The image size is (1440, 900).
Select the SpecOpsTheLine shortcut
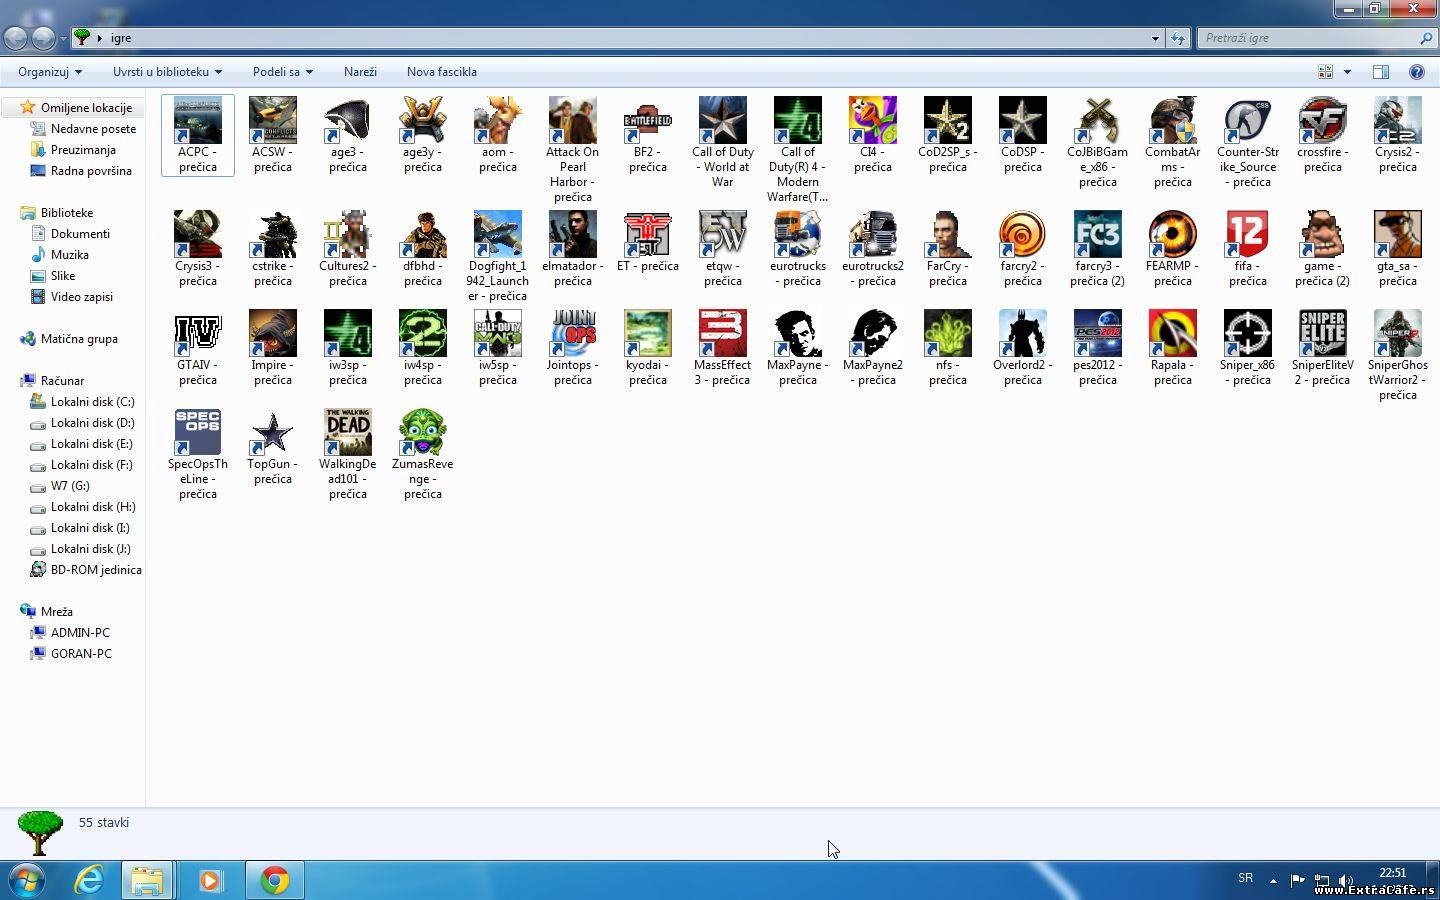coord(198,454)
